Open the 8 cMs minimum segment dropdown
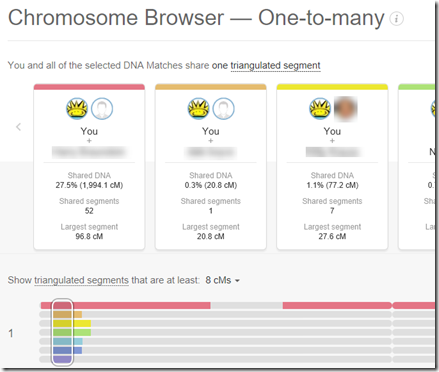Screen dimensions: 439x372 pyautogui.click(x=222, y=280)
